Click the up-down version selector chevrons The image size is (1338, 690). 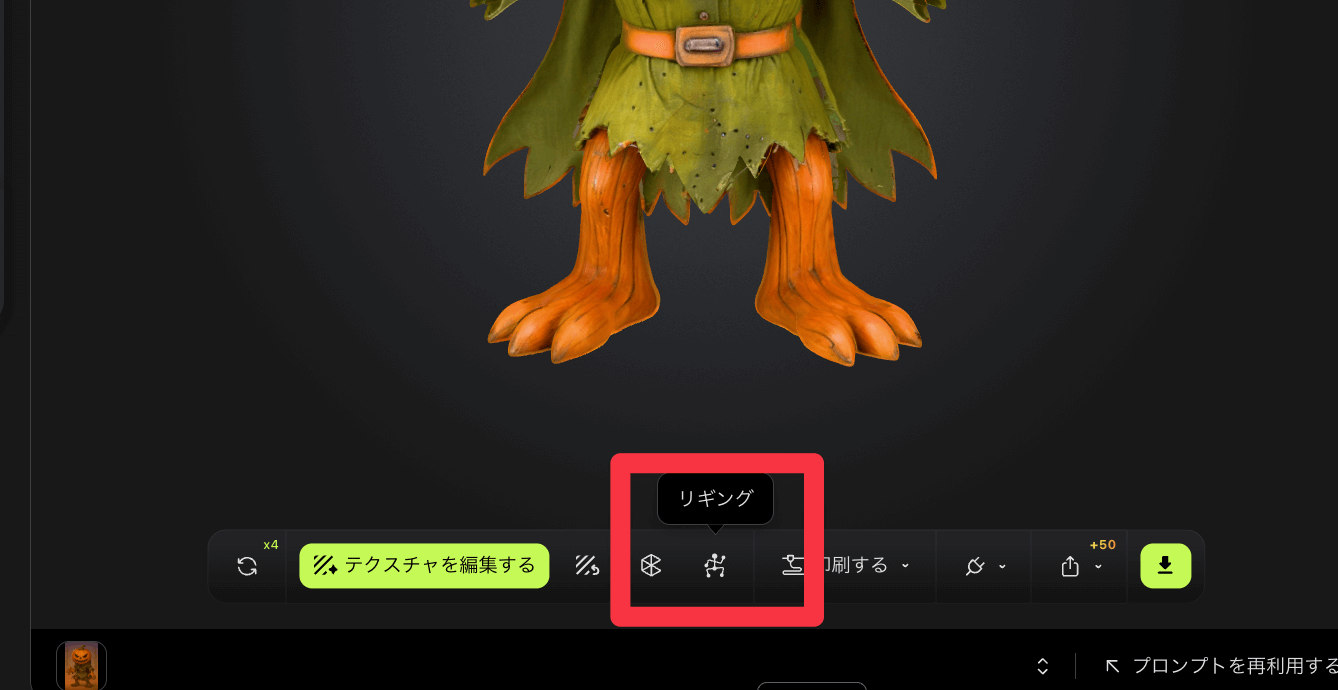pyautogui.click(x=1043, y=665)
